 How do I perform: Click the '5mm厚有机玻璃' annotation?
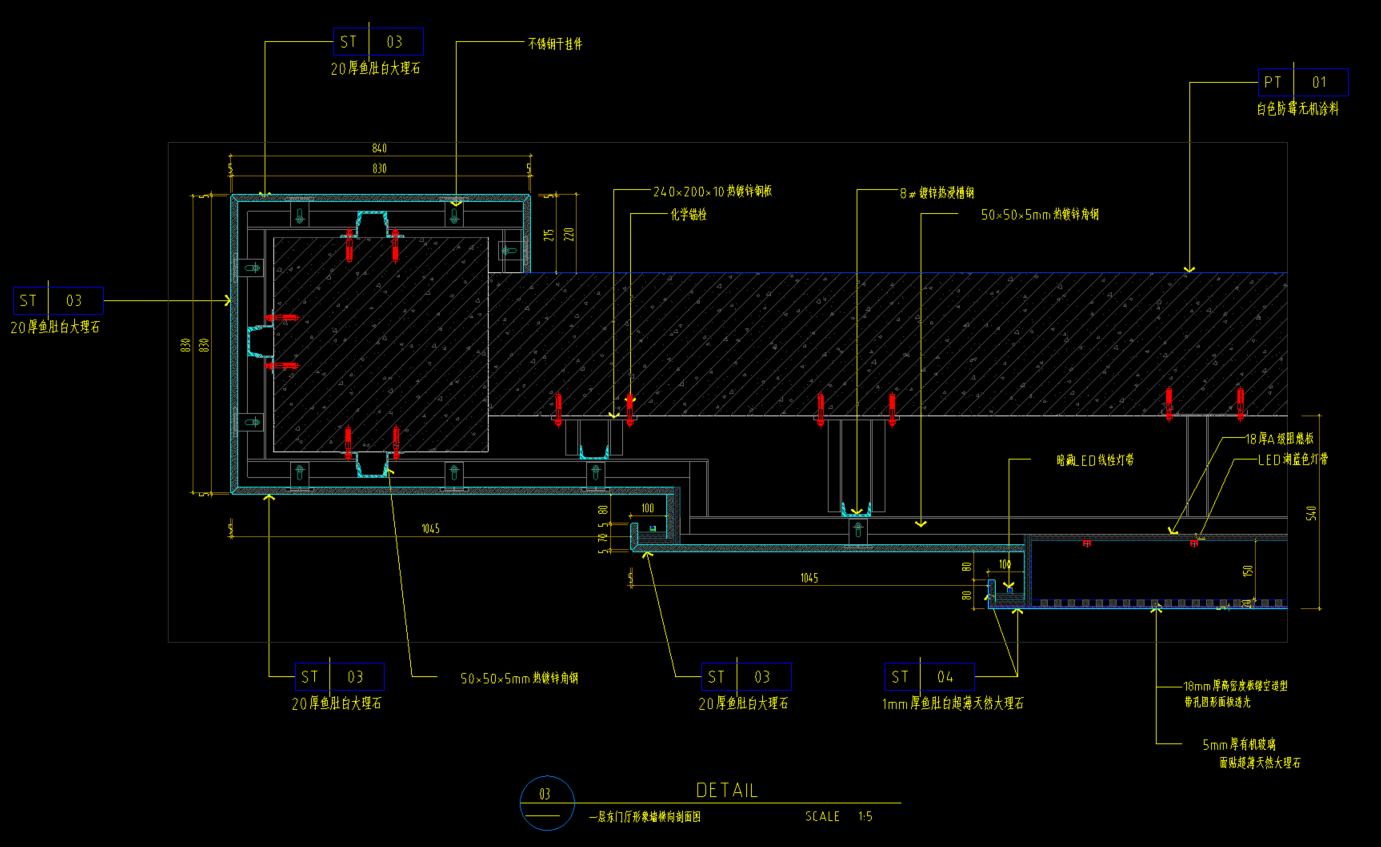click(1239, 745)
